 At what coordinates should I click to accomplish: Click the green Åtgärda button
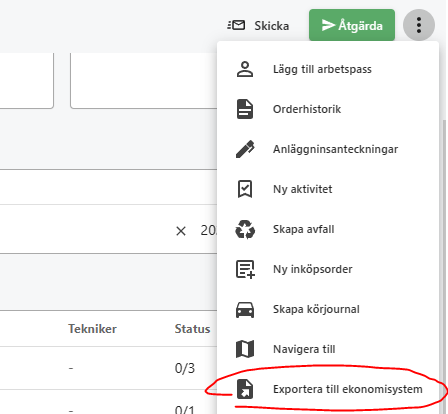click(x=352, y=25)
